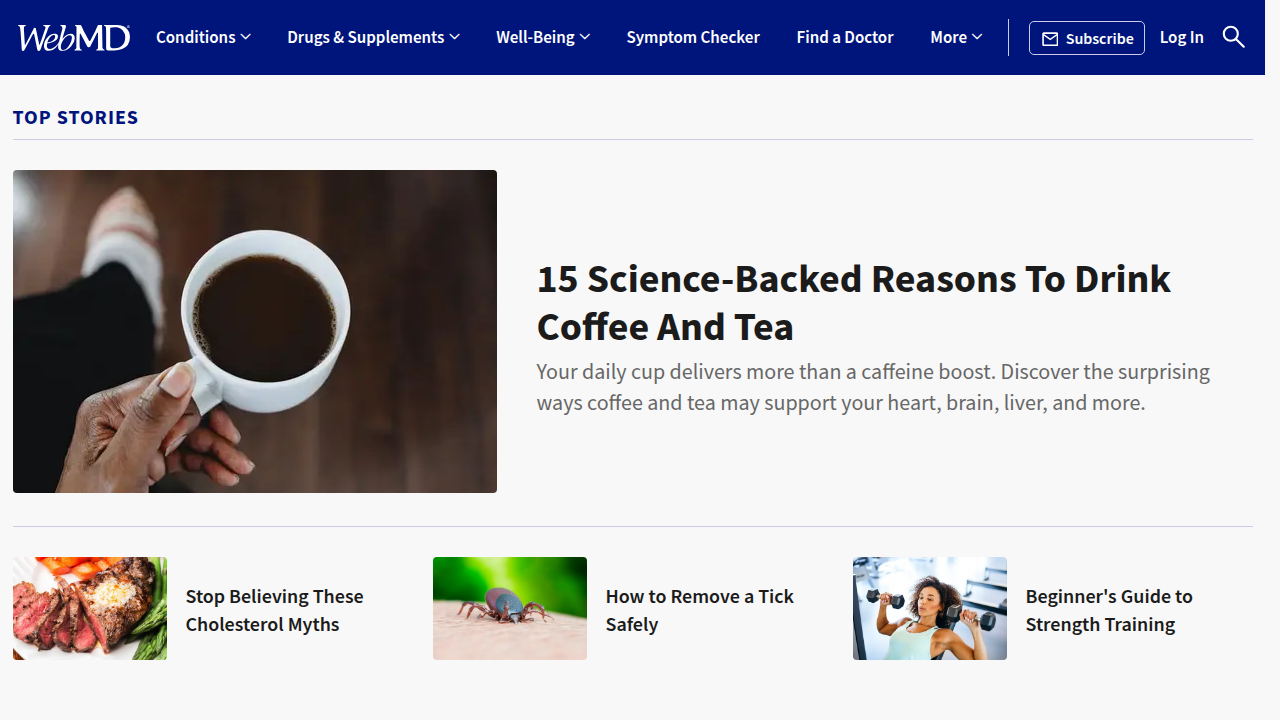Viewport: 1280px width, 720px height.
Task: Open the search magnifier icon
Action: 1234,37
